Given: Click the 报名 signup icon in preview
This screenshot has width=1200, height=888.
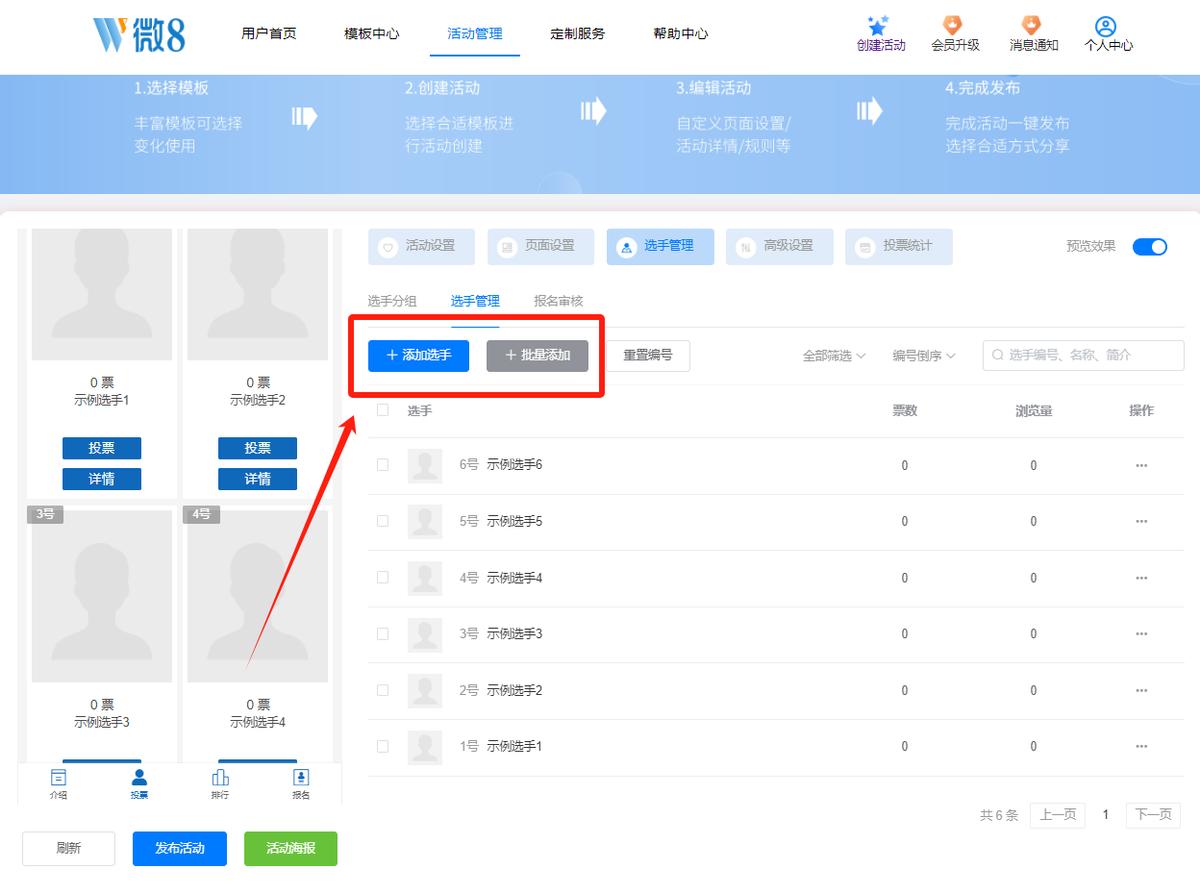Looking at the screenshot, I should point(301,778).
